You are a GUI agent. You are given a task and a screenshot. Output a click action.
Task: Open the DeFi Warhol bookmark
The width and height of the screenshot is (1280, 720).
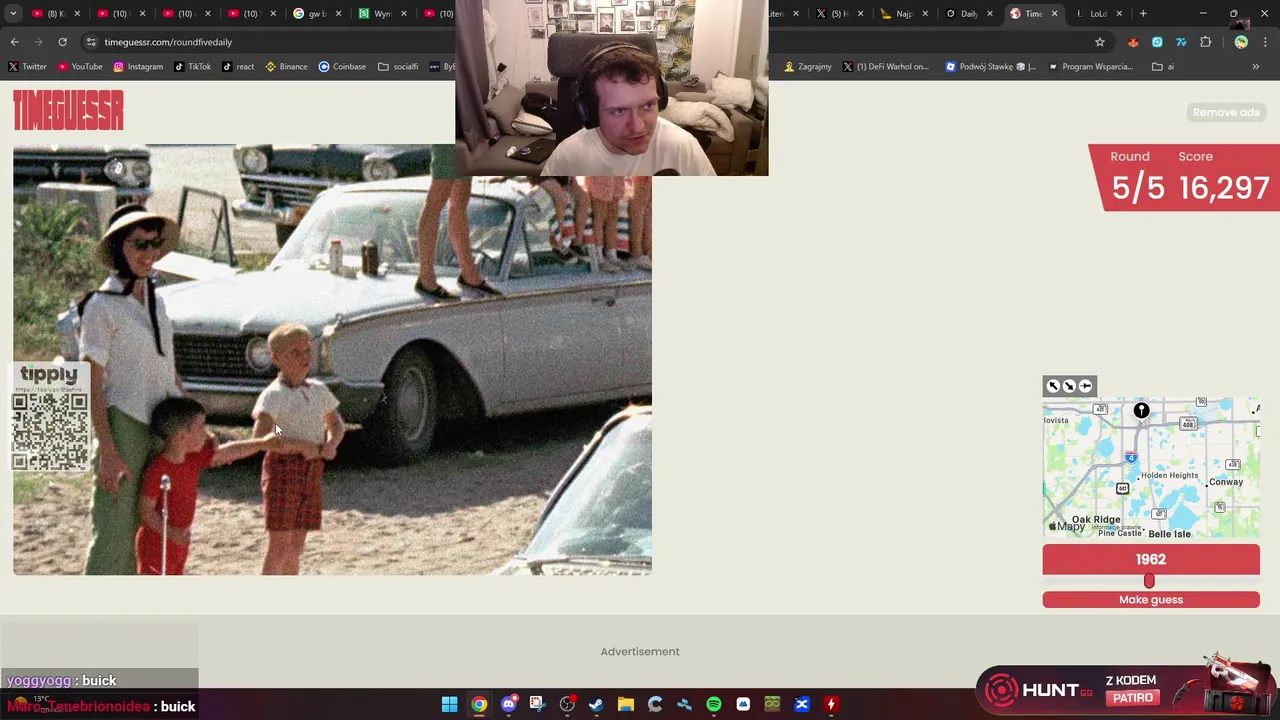point(885,67)
